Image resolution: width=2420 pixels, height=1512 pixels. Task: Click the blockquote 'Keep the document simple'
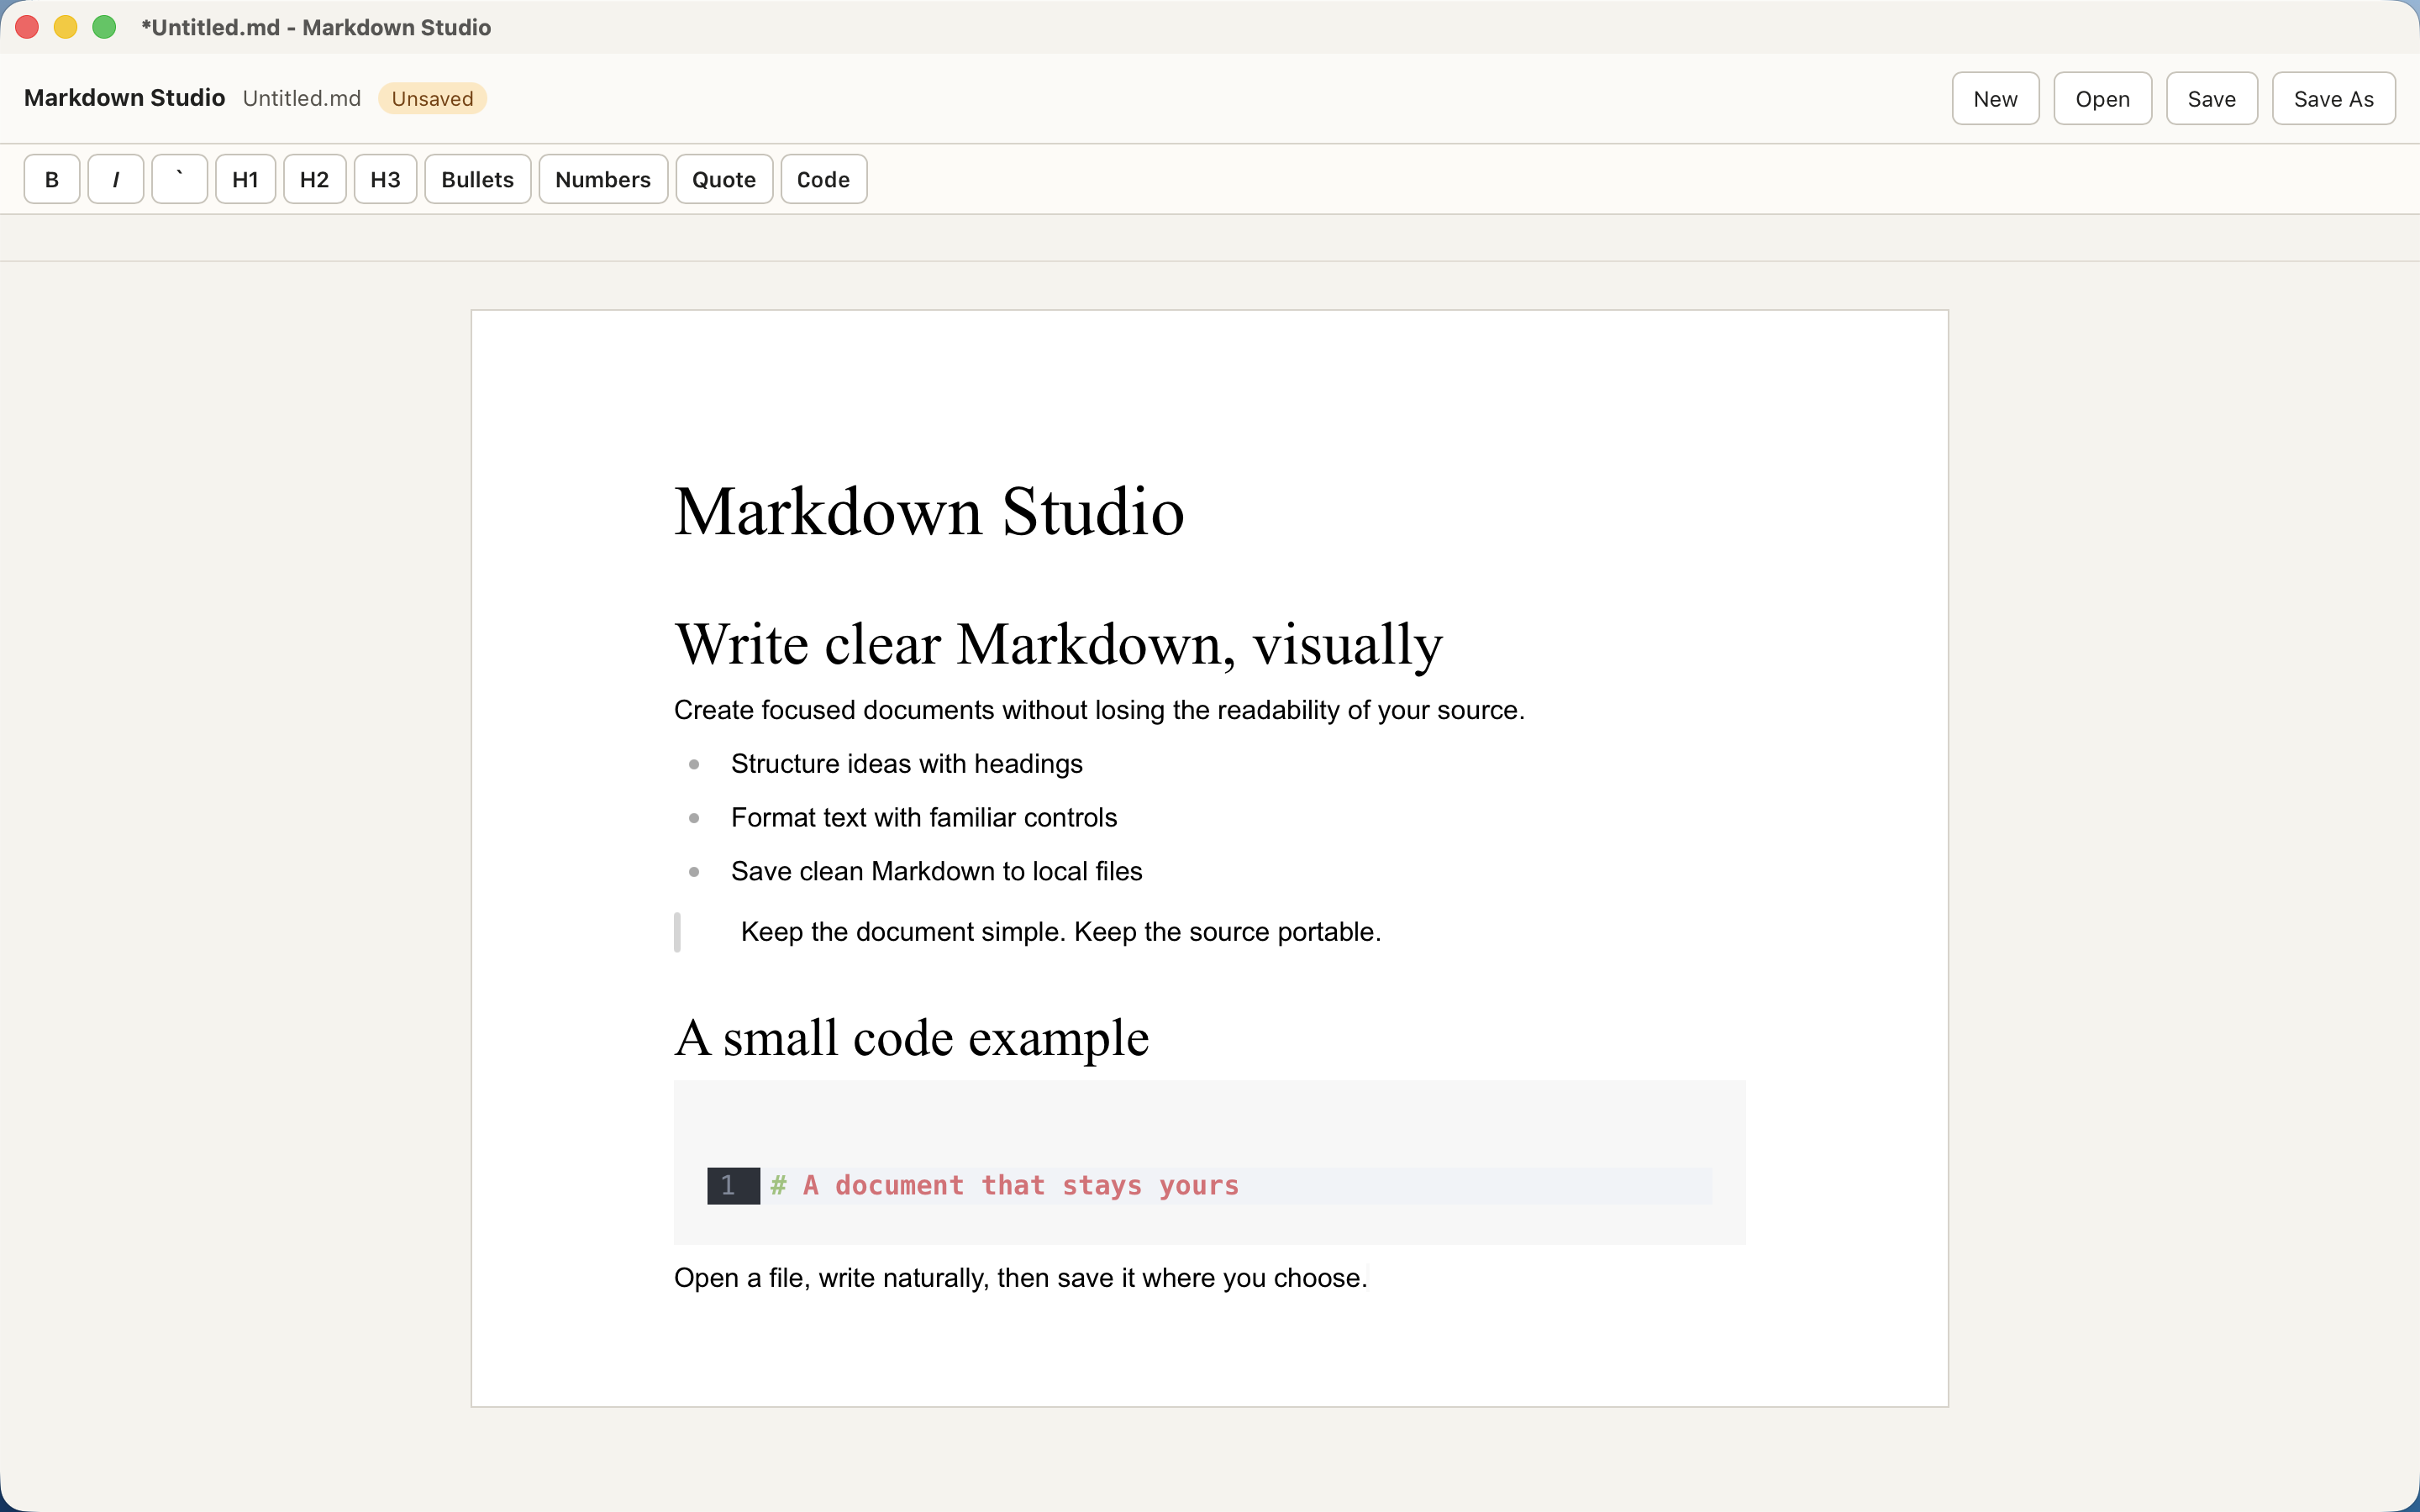(1060, 932)
